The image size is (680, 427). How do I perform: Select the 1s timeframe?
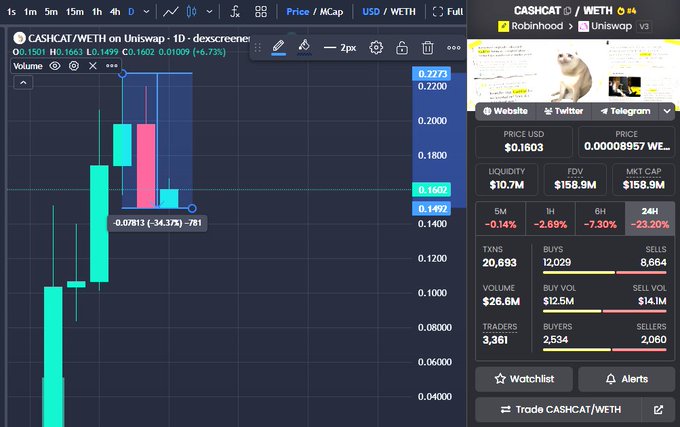(11, 12)
